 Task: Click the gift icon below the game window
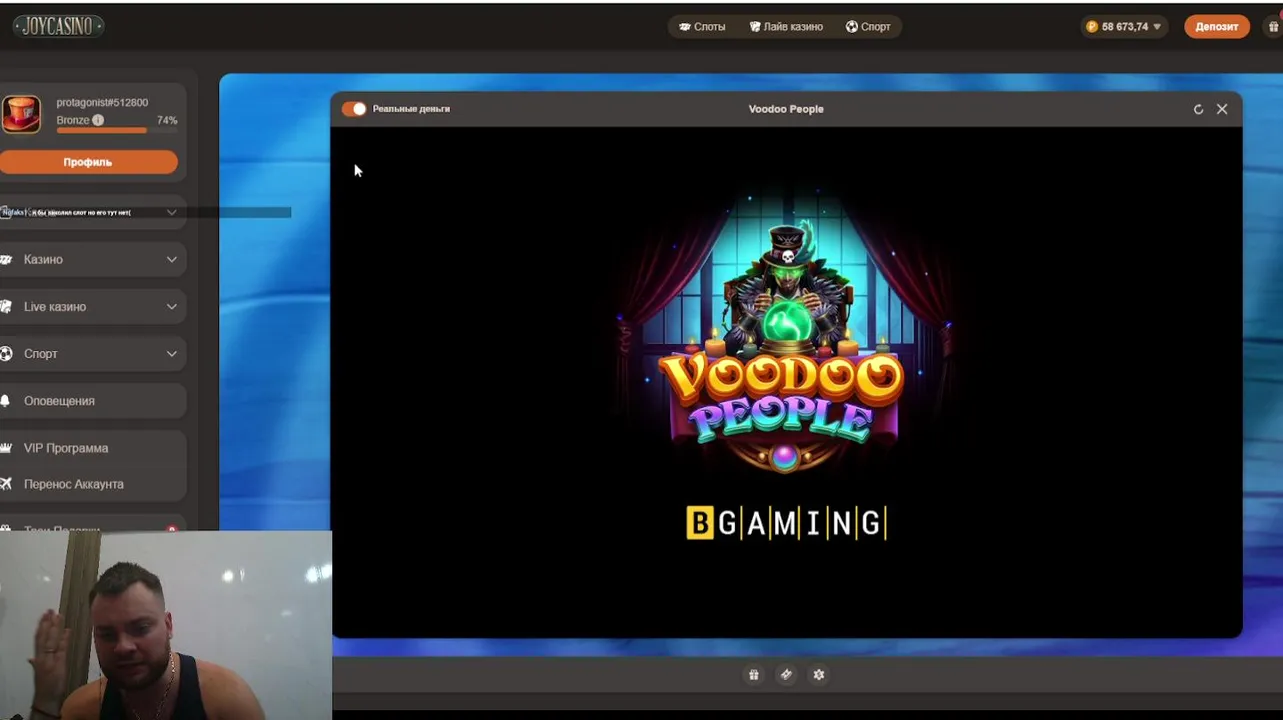(x=754, y=675)
